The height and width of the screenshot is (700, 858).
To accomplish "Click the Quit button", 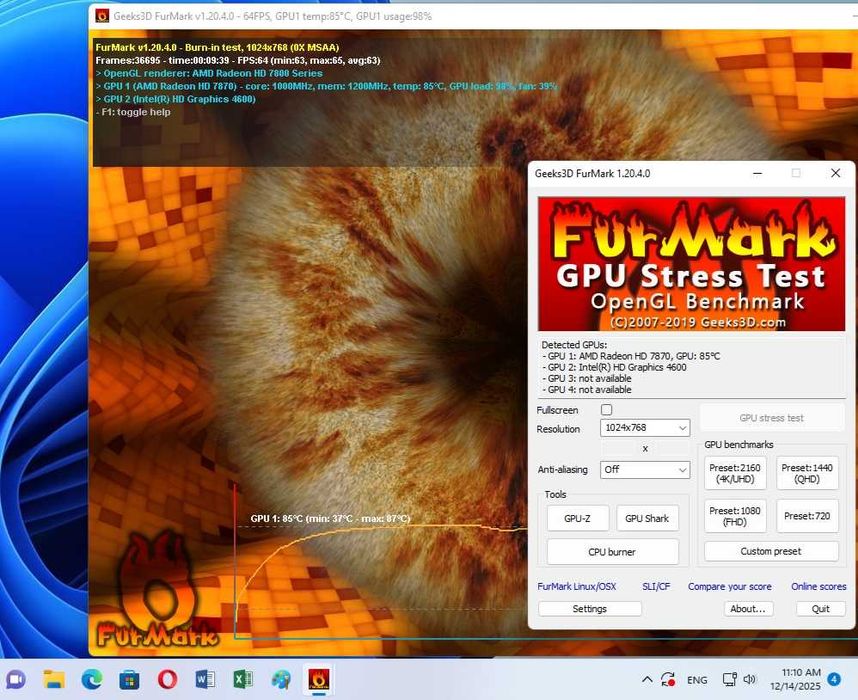I will click(x=820, y=609).
